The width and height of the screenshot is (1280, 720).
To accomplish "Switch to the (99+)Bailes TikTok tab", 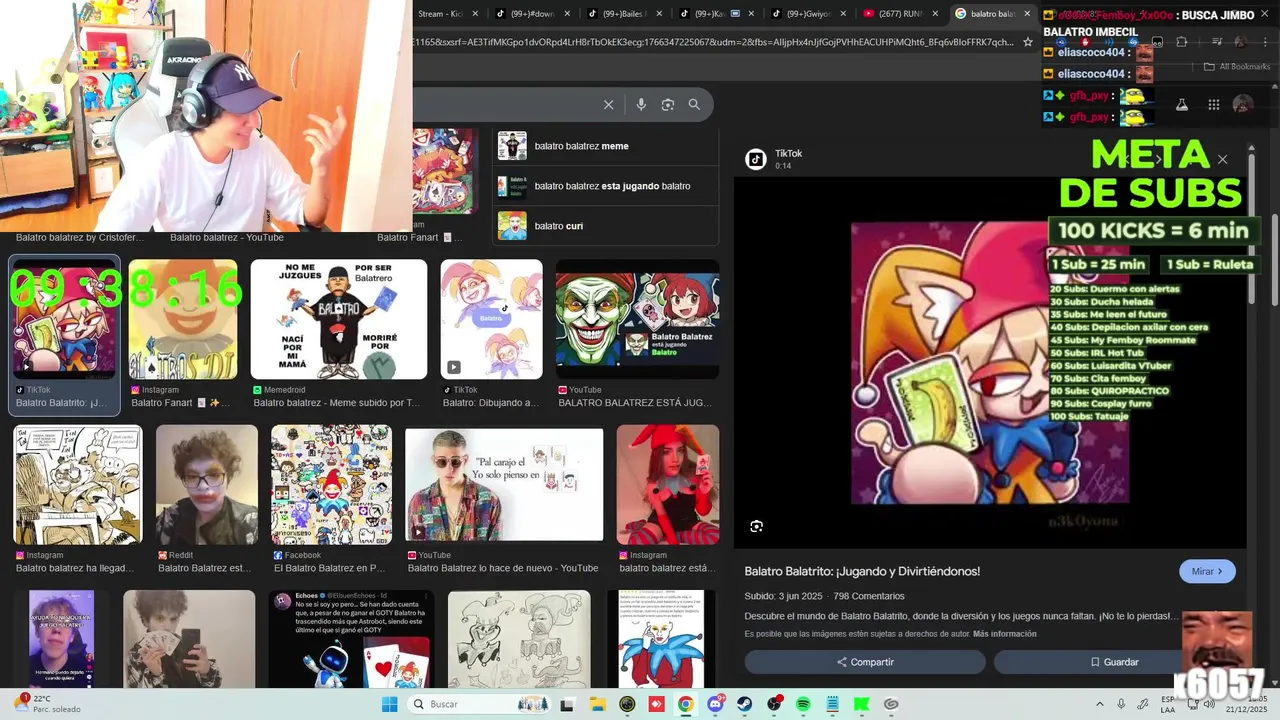I will pyautogui.click(x=624, y=14).
